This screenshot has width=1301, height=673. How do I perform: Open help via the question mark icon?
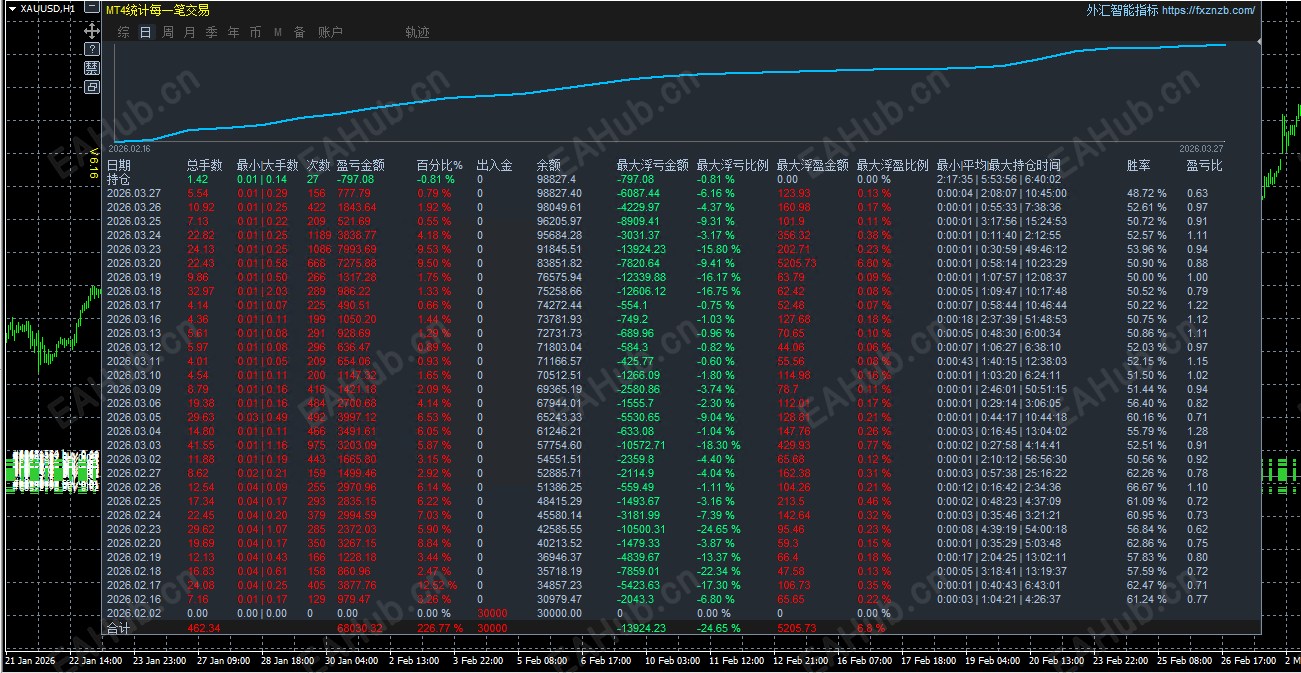92,48
